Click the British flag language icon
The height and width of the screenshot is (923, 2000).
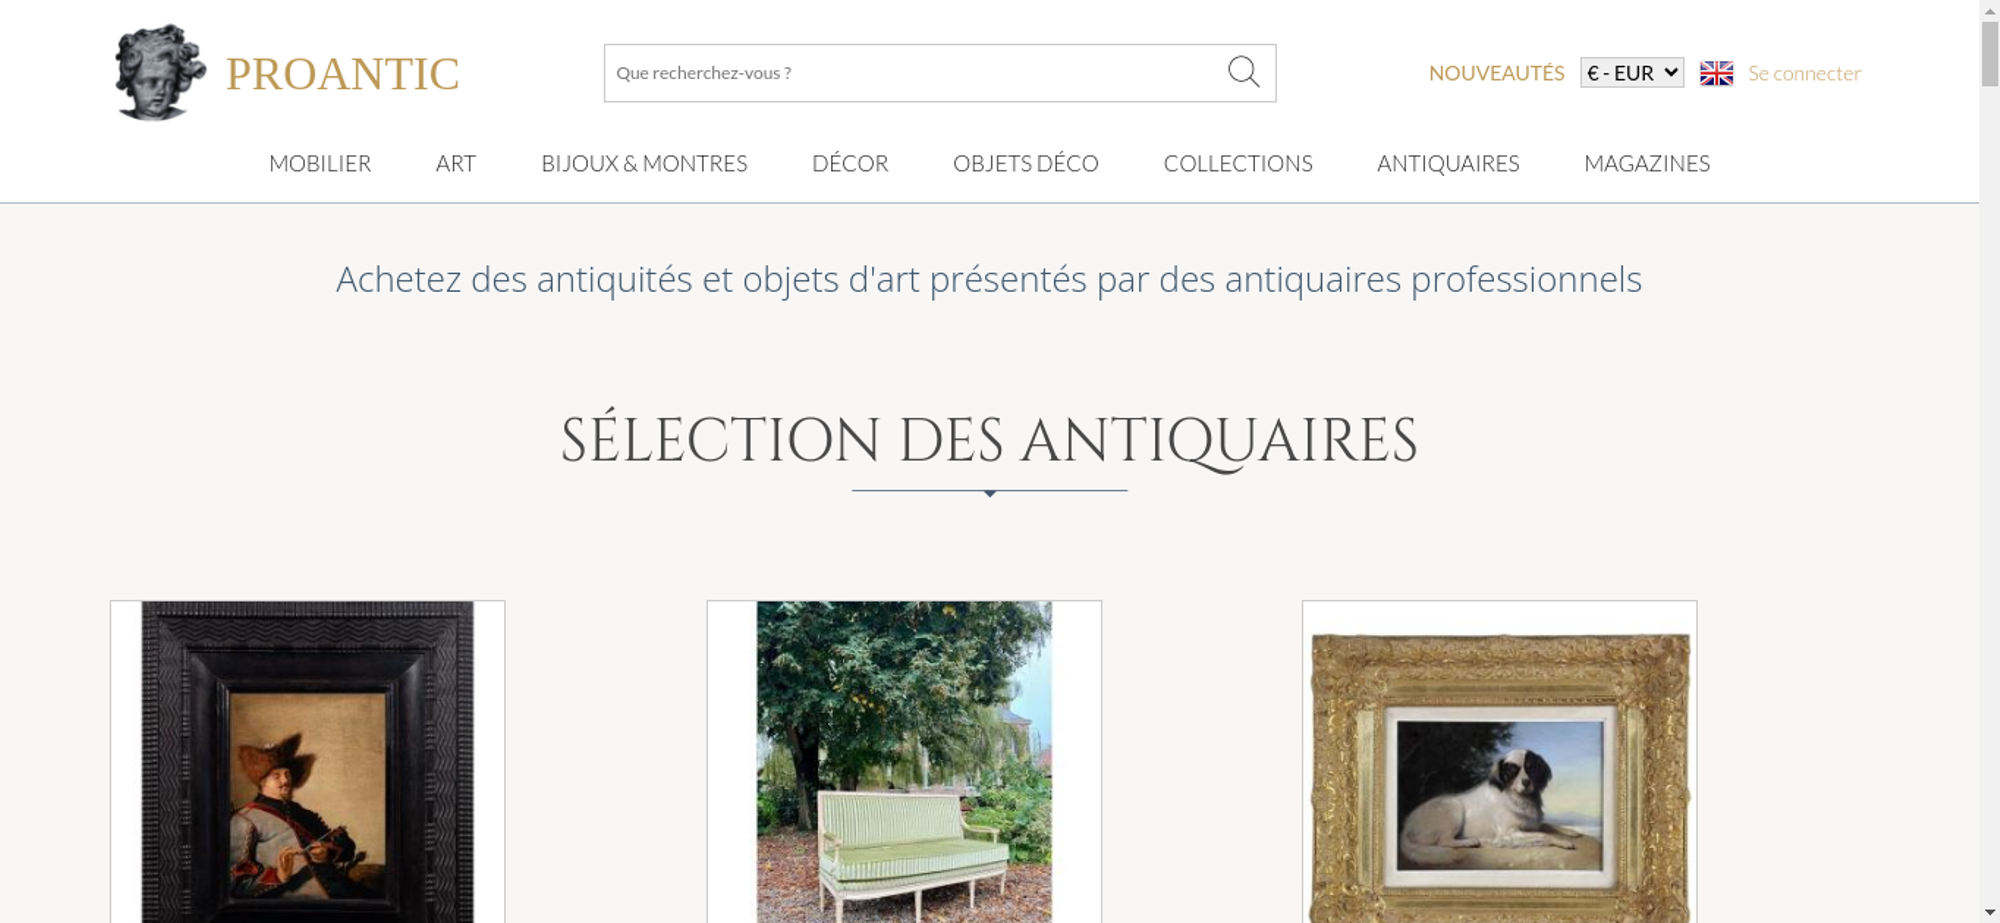tap(1716, 73)
